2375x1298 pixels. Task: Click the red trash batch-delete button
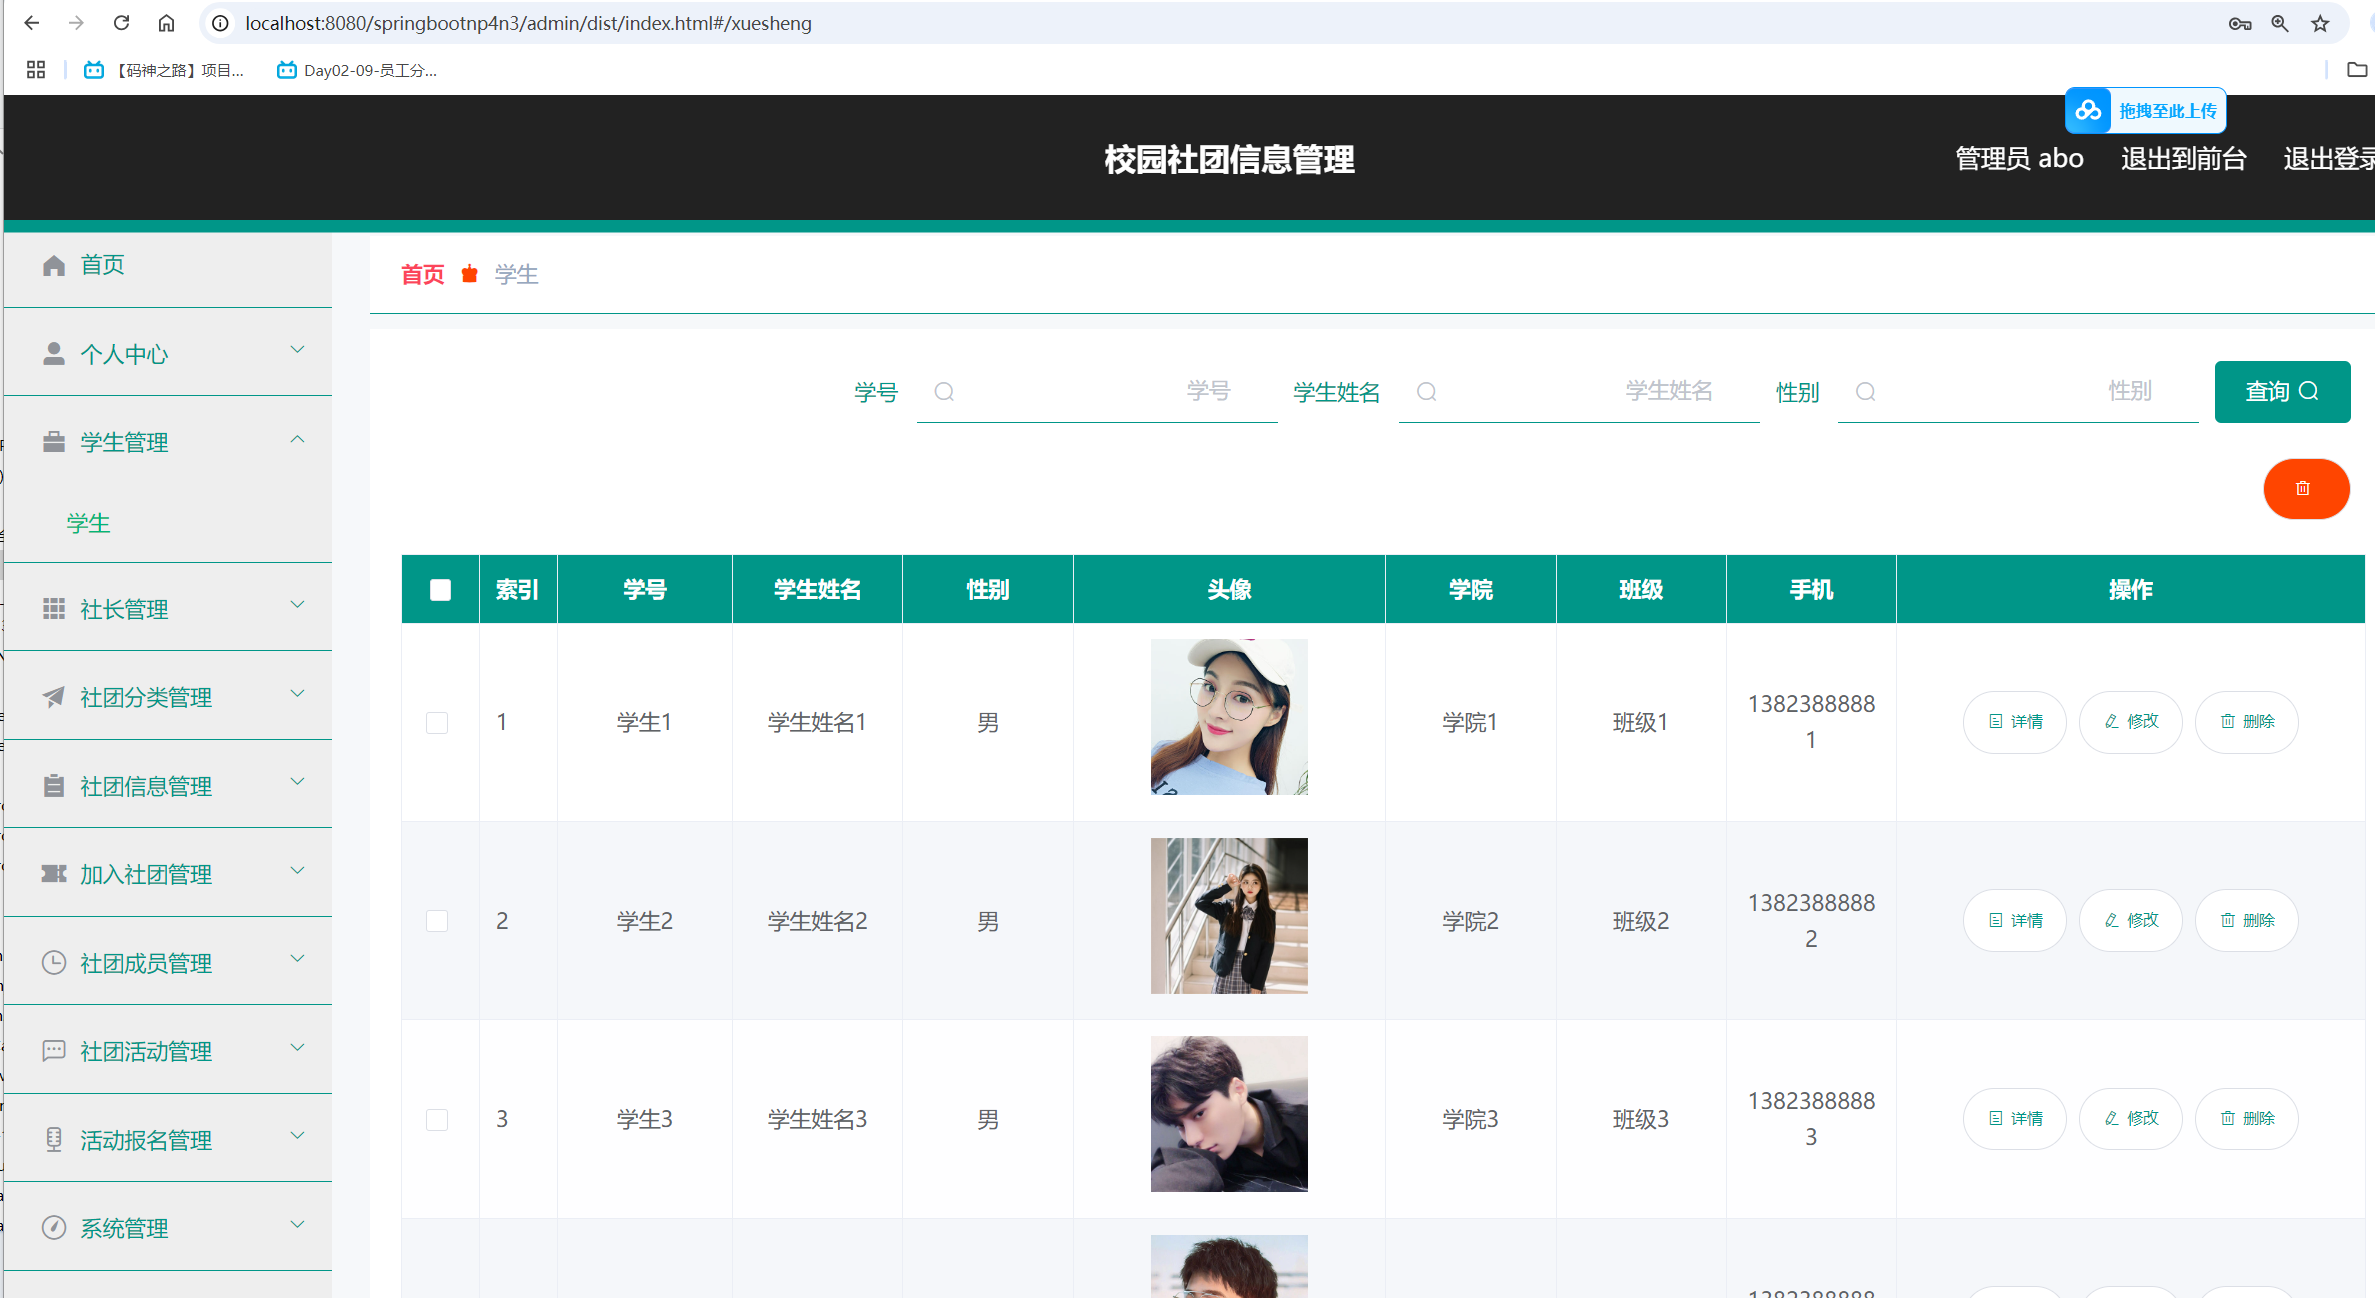(x=2305, y=489)
